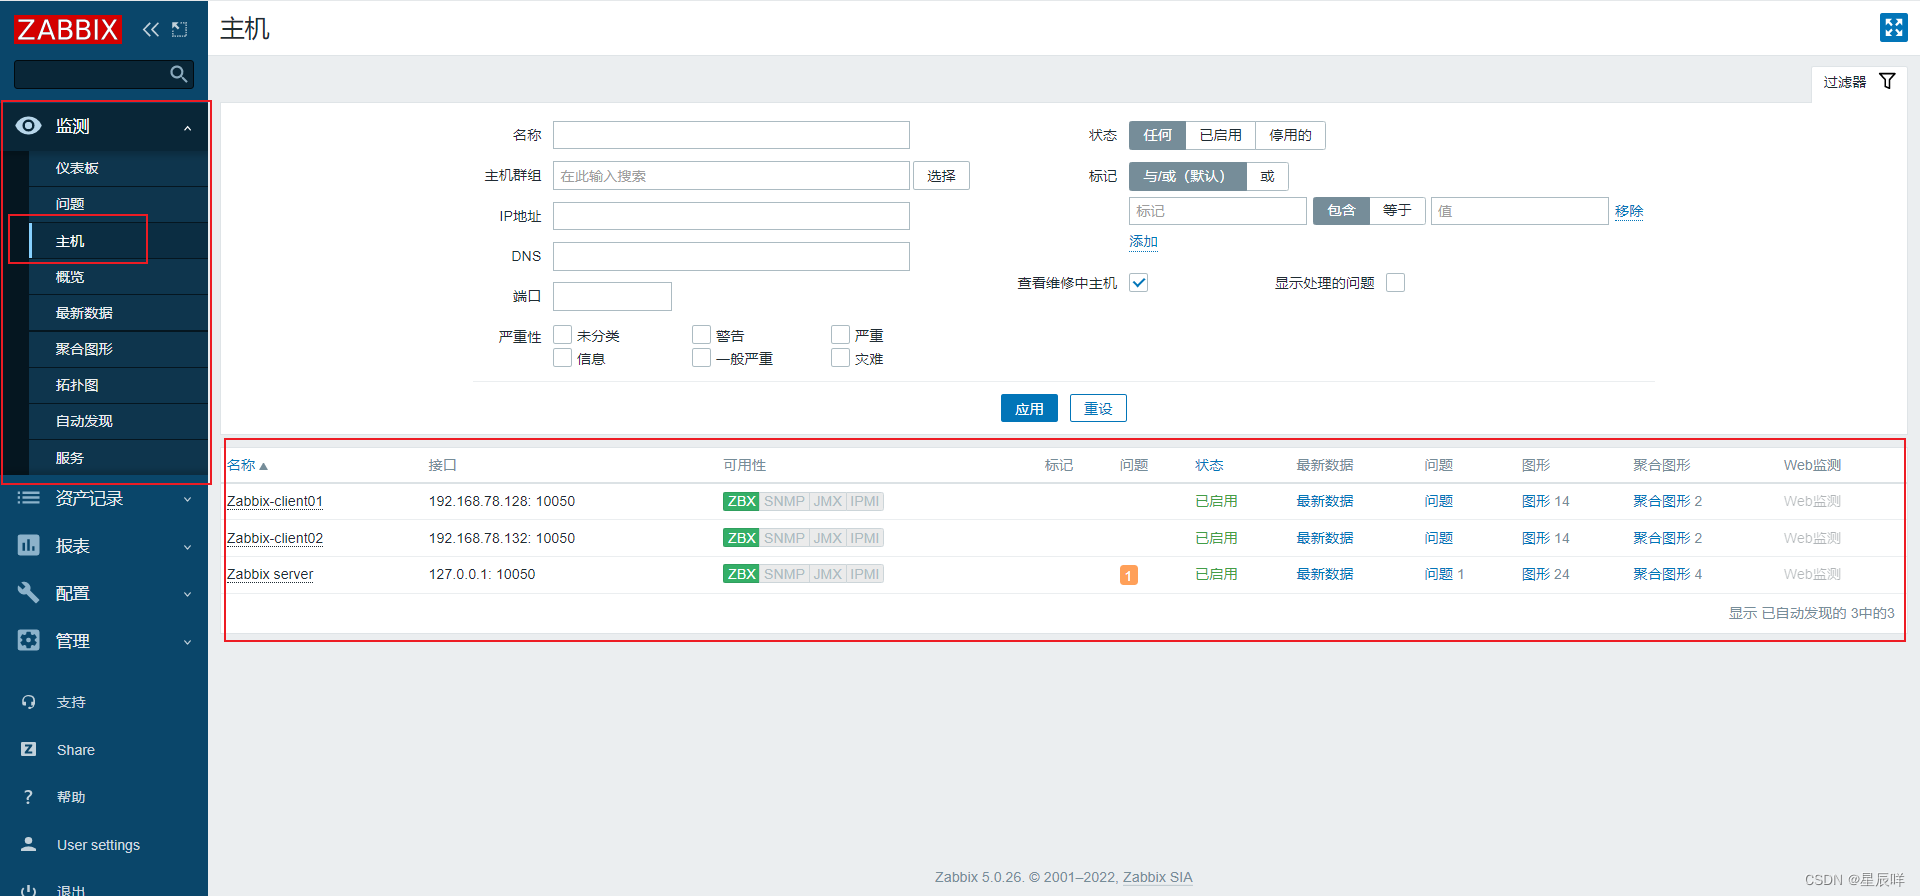The width and height of the screenshot is (1920, 896).
Task: Click orange problem count badge for Zabbix server
Action: [1128, 575]
